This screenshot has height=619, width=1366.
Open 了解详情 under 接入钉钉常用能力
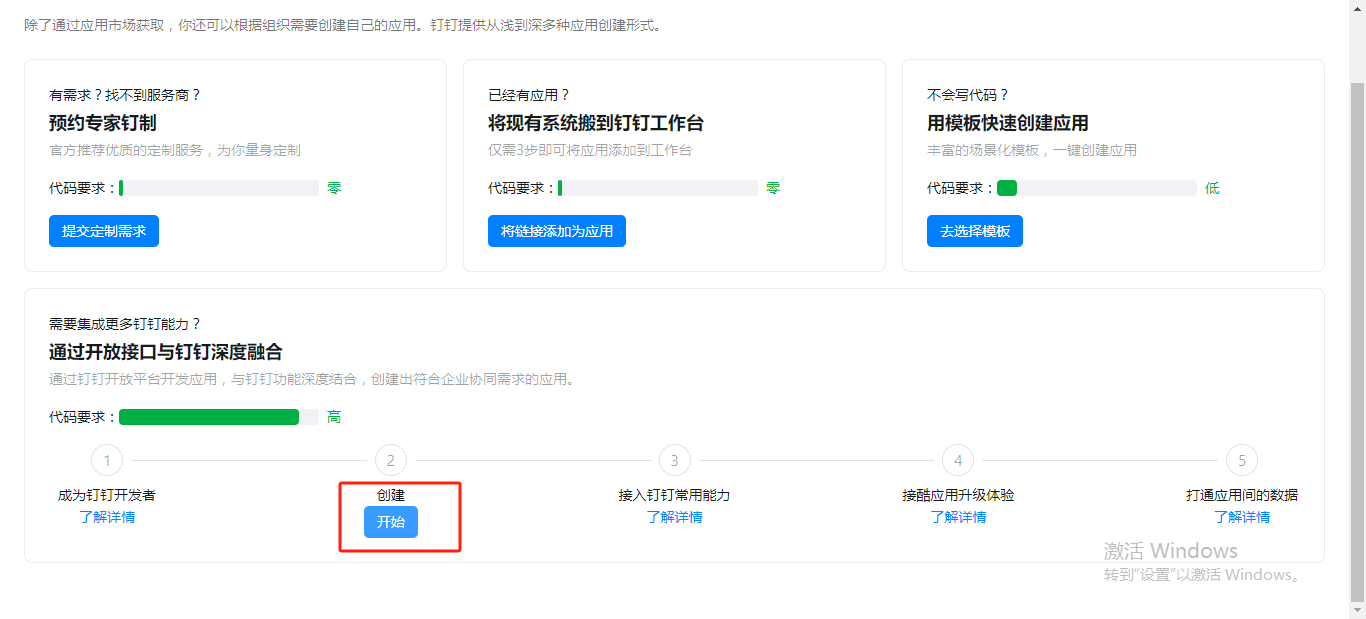[x=674, y=517]
